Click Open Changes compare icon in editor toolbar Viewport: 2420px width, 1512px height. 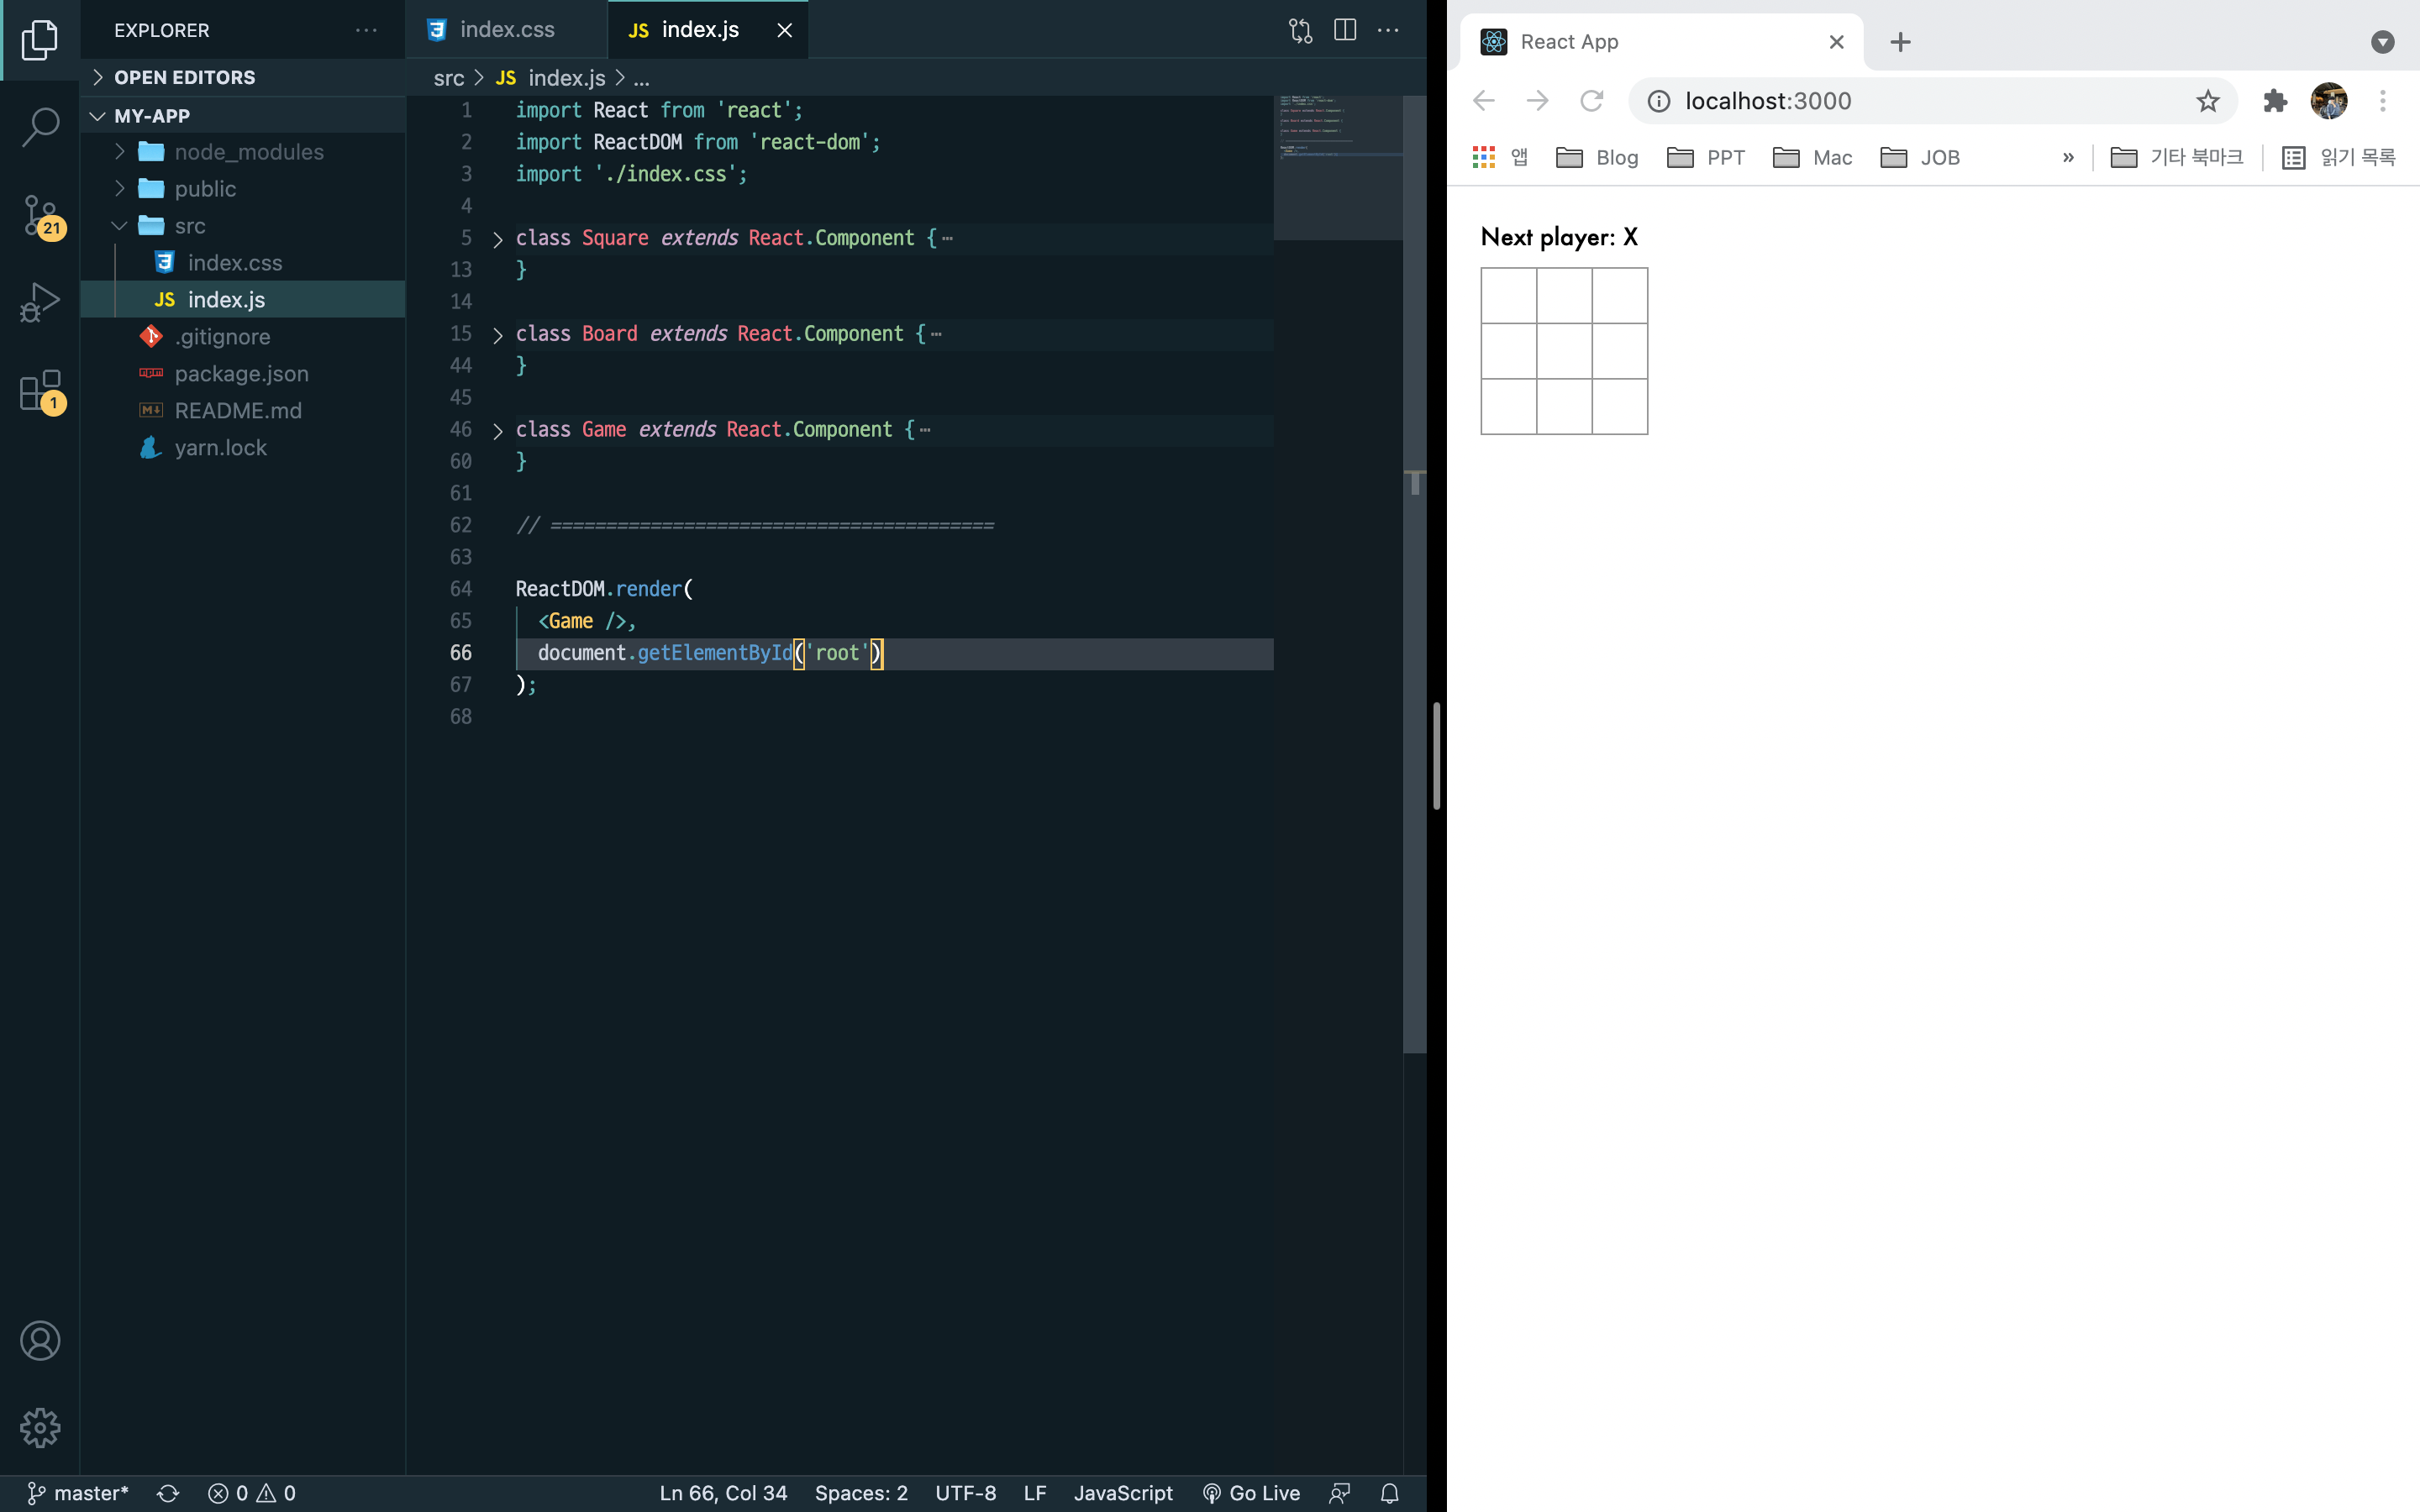[1300, 30]
